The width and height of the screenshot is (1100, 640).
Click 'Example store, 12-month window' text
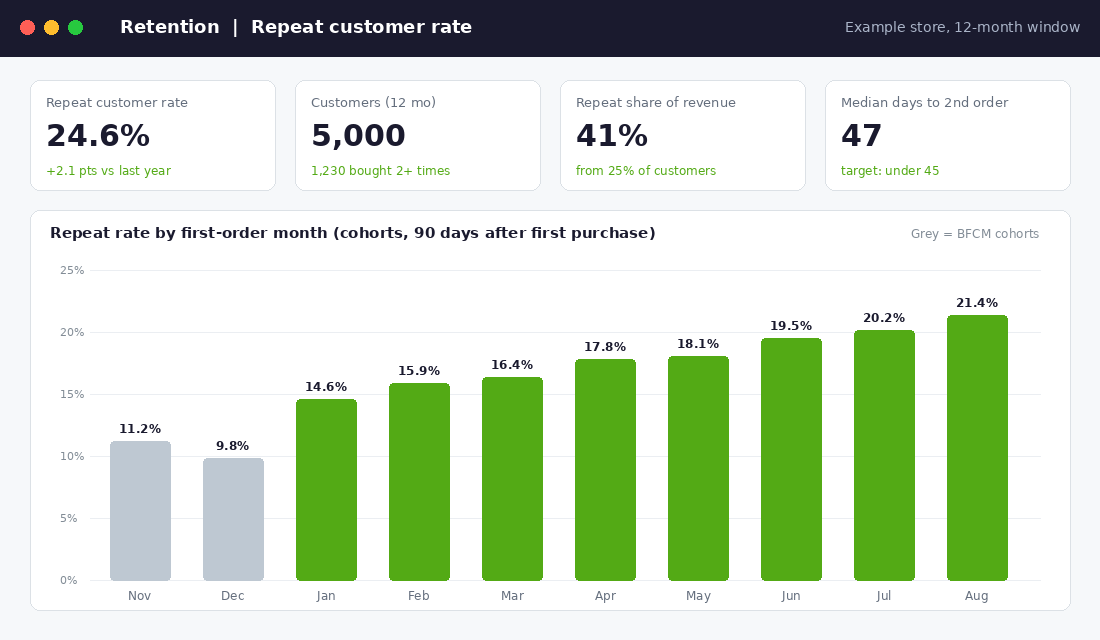pyautogui.click(x=962, y=27)
